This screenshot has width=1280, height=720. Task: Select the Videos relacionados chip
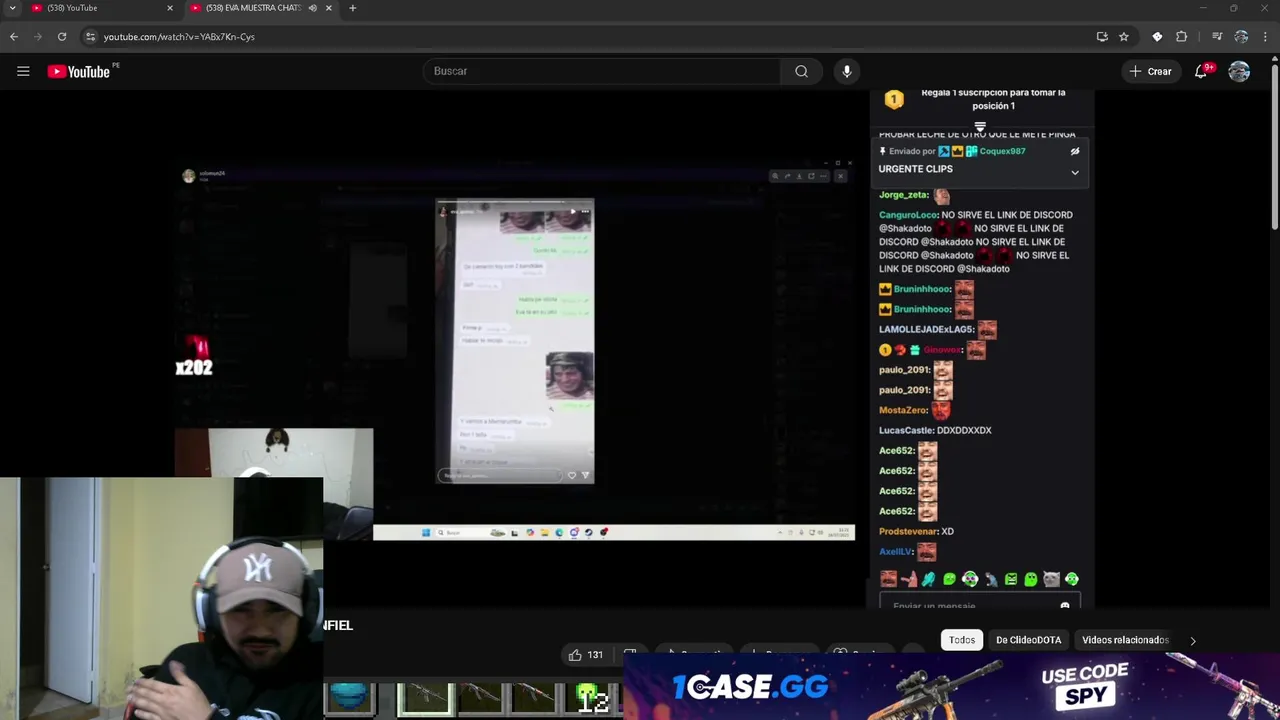1125,640
